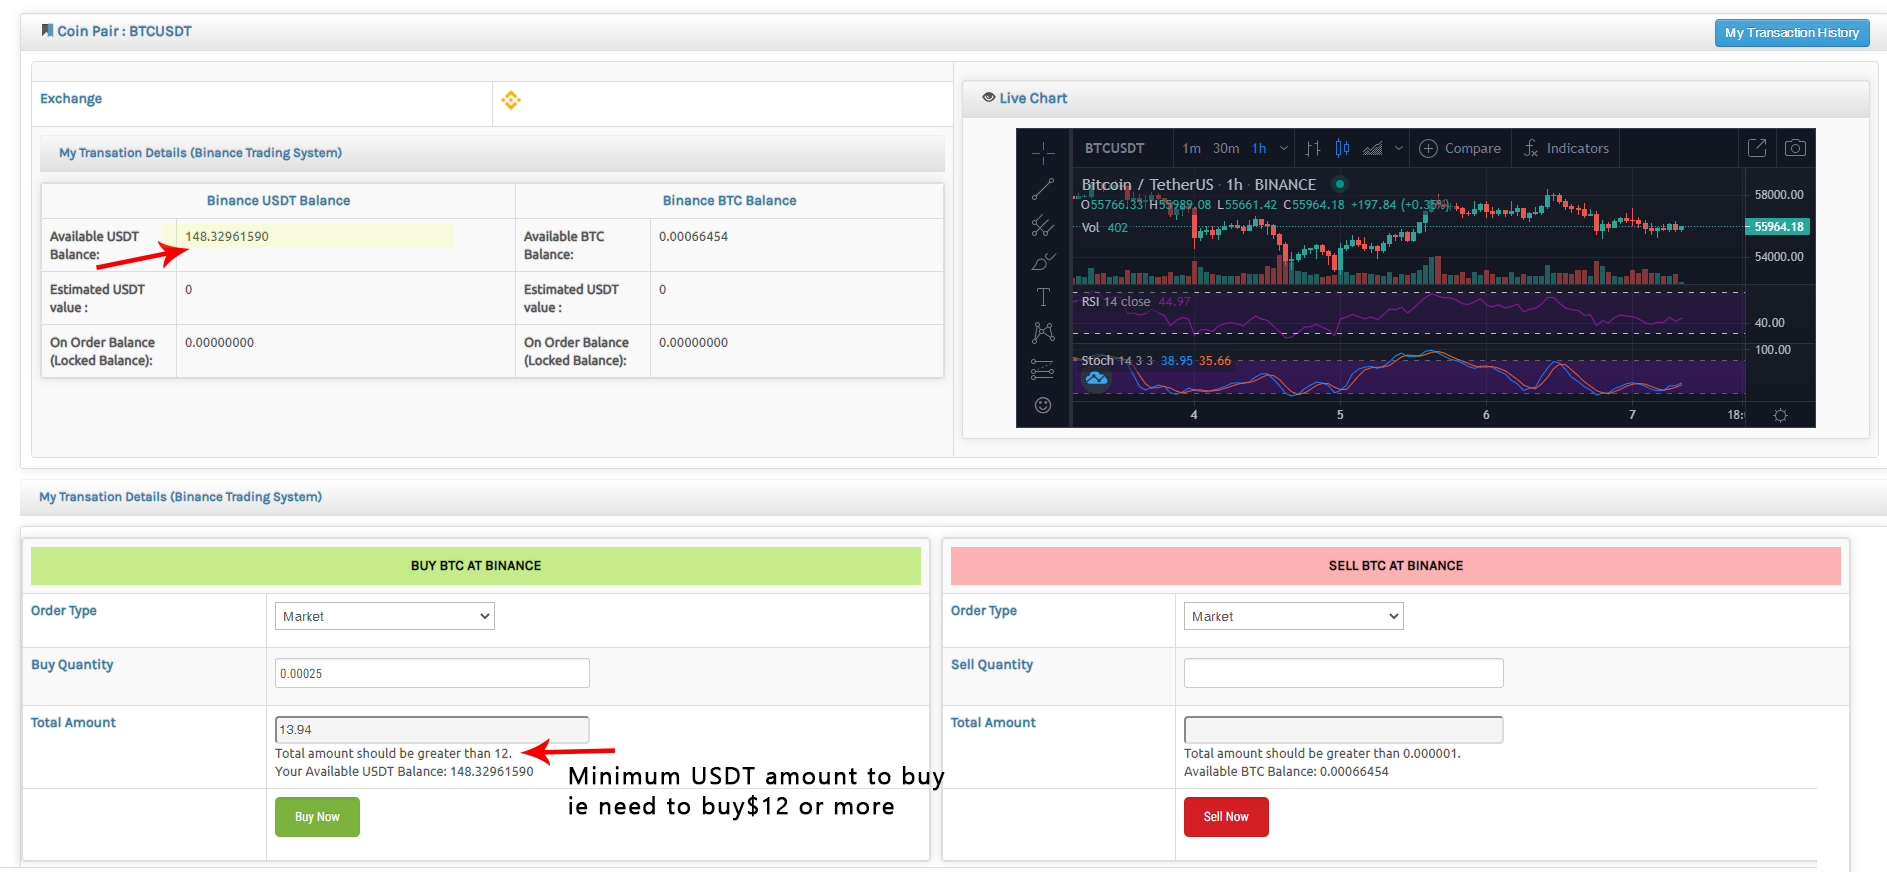Image resolution: width=1887 pixels, height=872 pixels.
Task: Take a chart snapshot with camera icon
Action: coord(1795,148)
